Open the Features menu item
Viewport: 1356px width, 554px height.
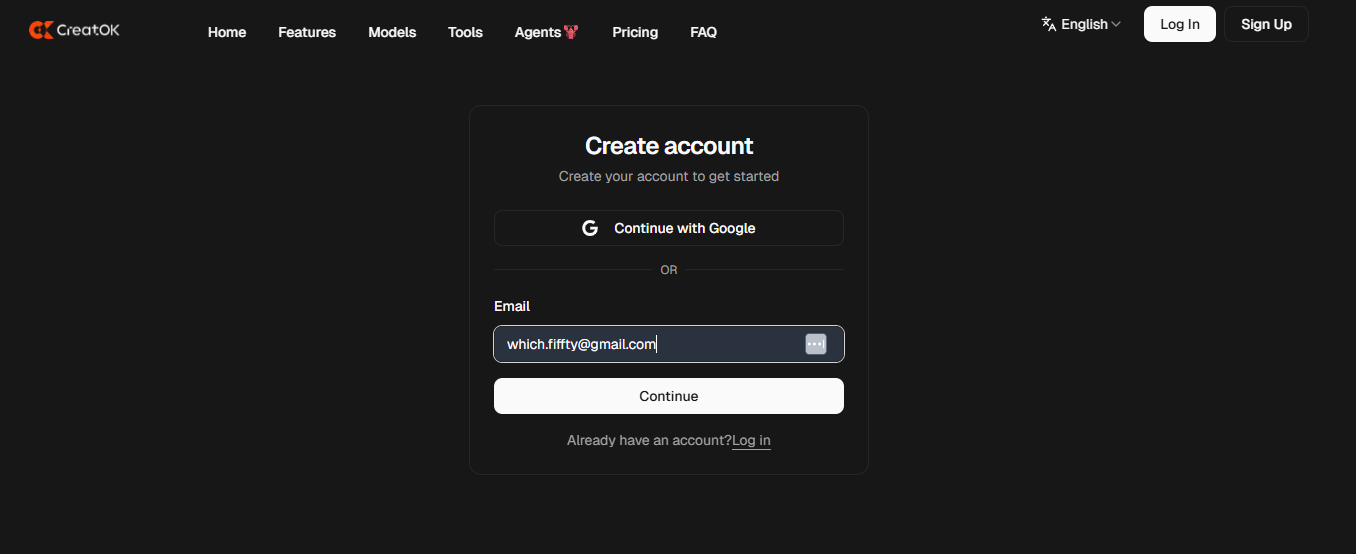click(307, 32)
